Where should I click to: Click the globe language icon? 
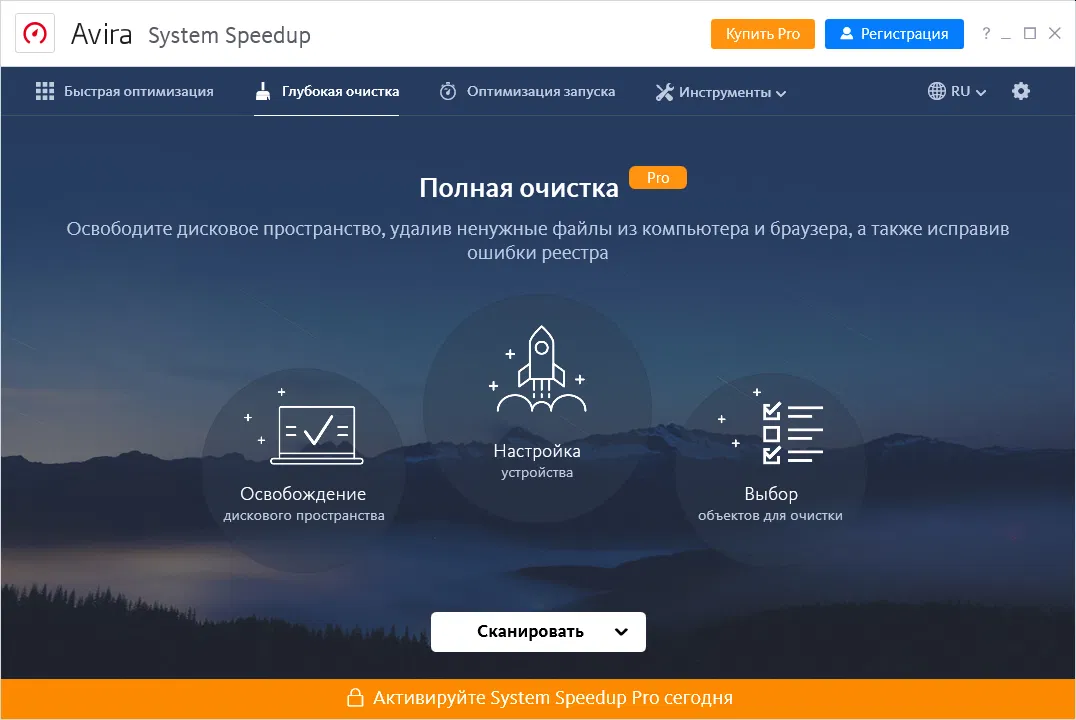tap(936, 91)
